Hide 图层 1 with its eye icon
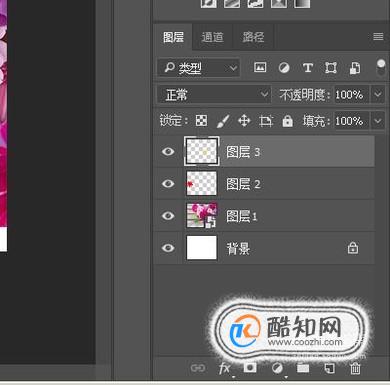Screen dimensions: 390x385 point(168,216)
